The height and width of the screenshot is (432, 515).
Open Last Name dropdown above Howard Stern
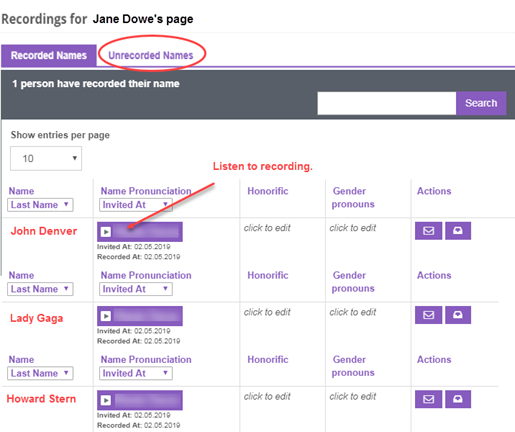[40, 373]
